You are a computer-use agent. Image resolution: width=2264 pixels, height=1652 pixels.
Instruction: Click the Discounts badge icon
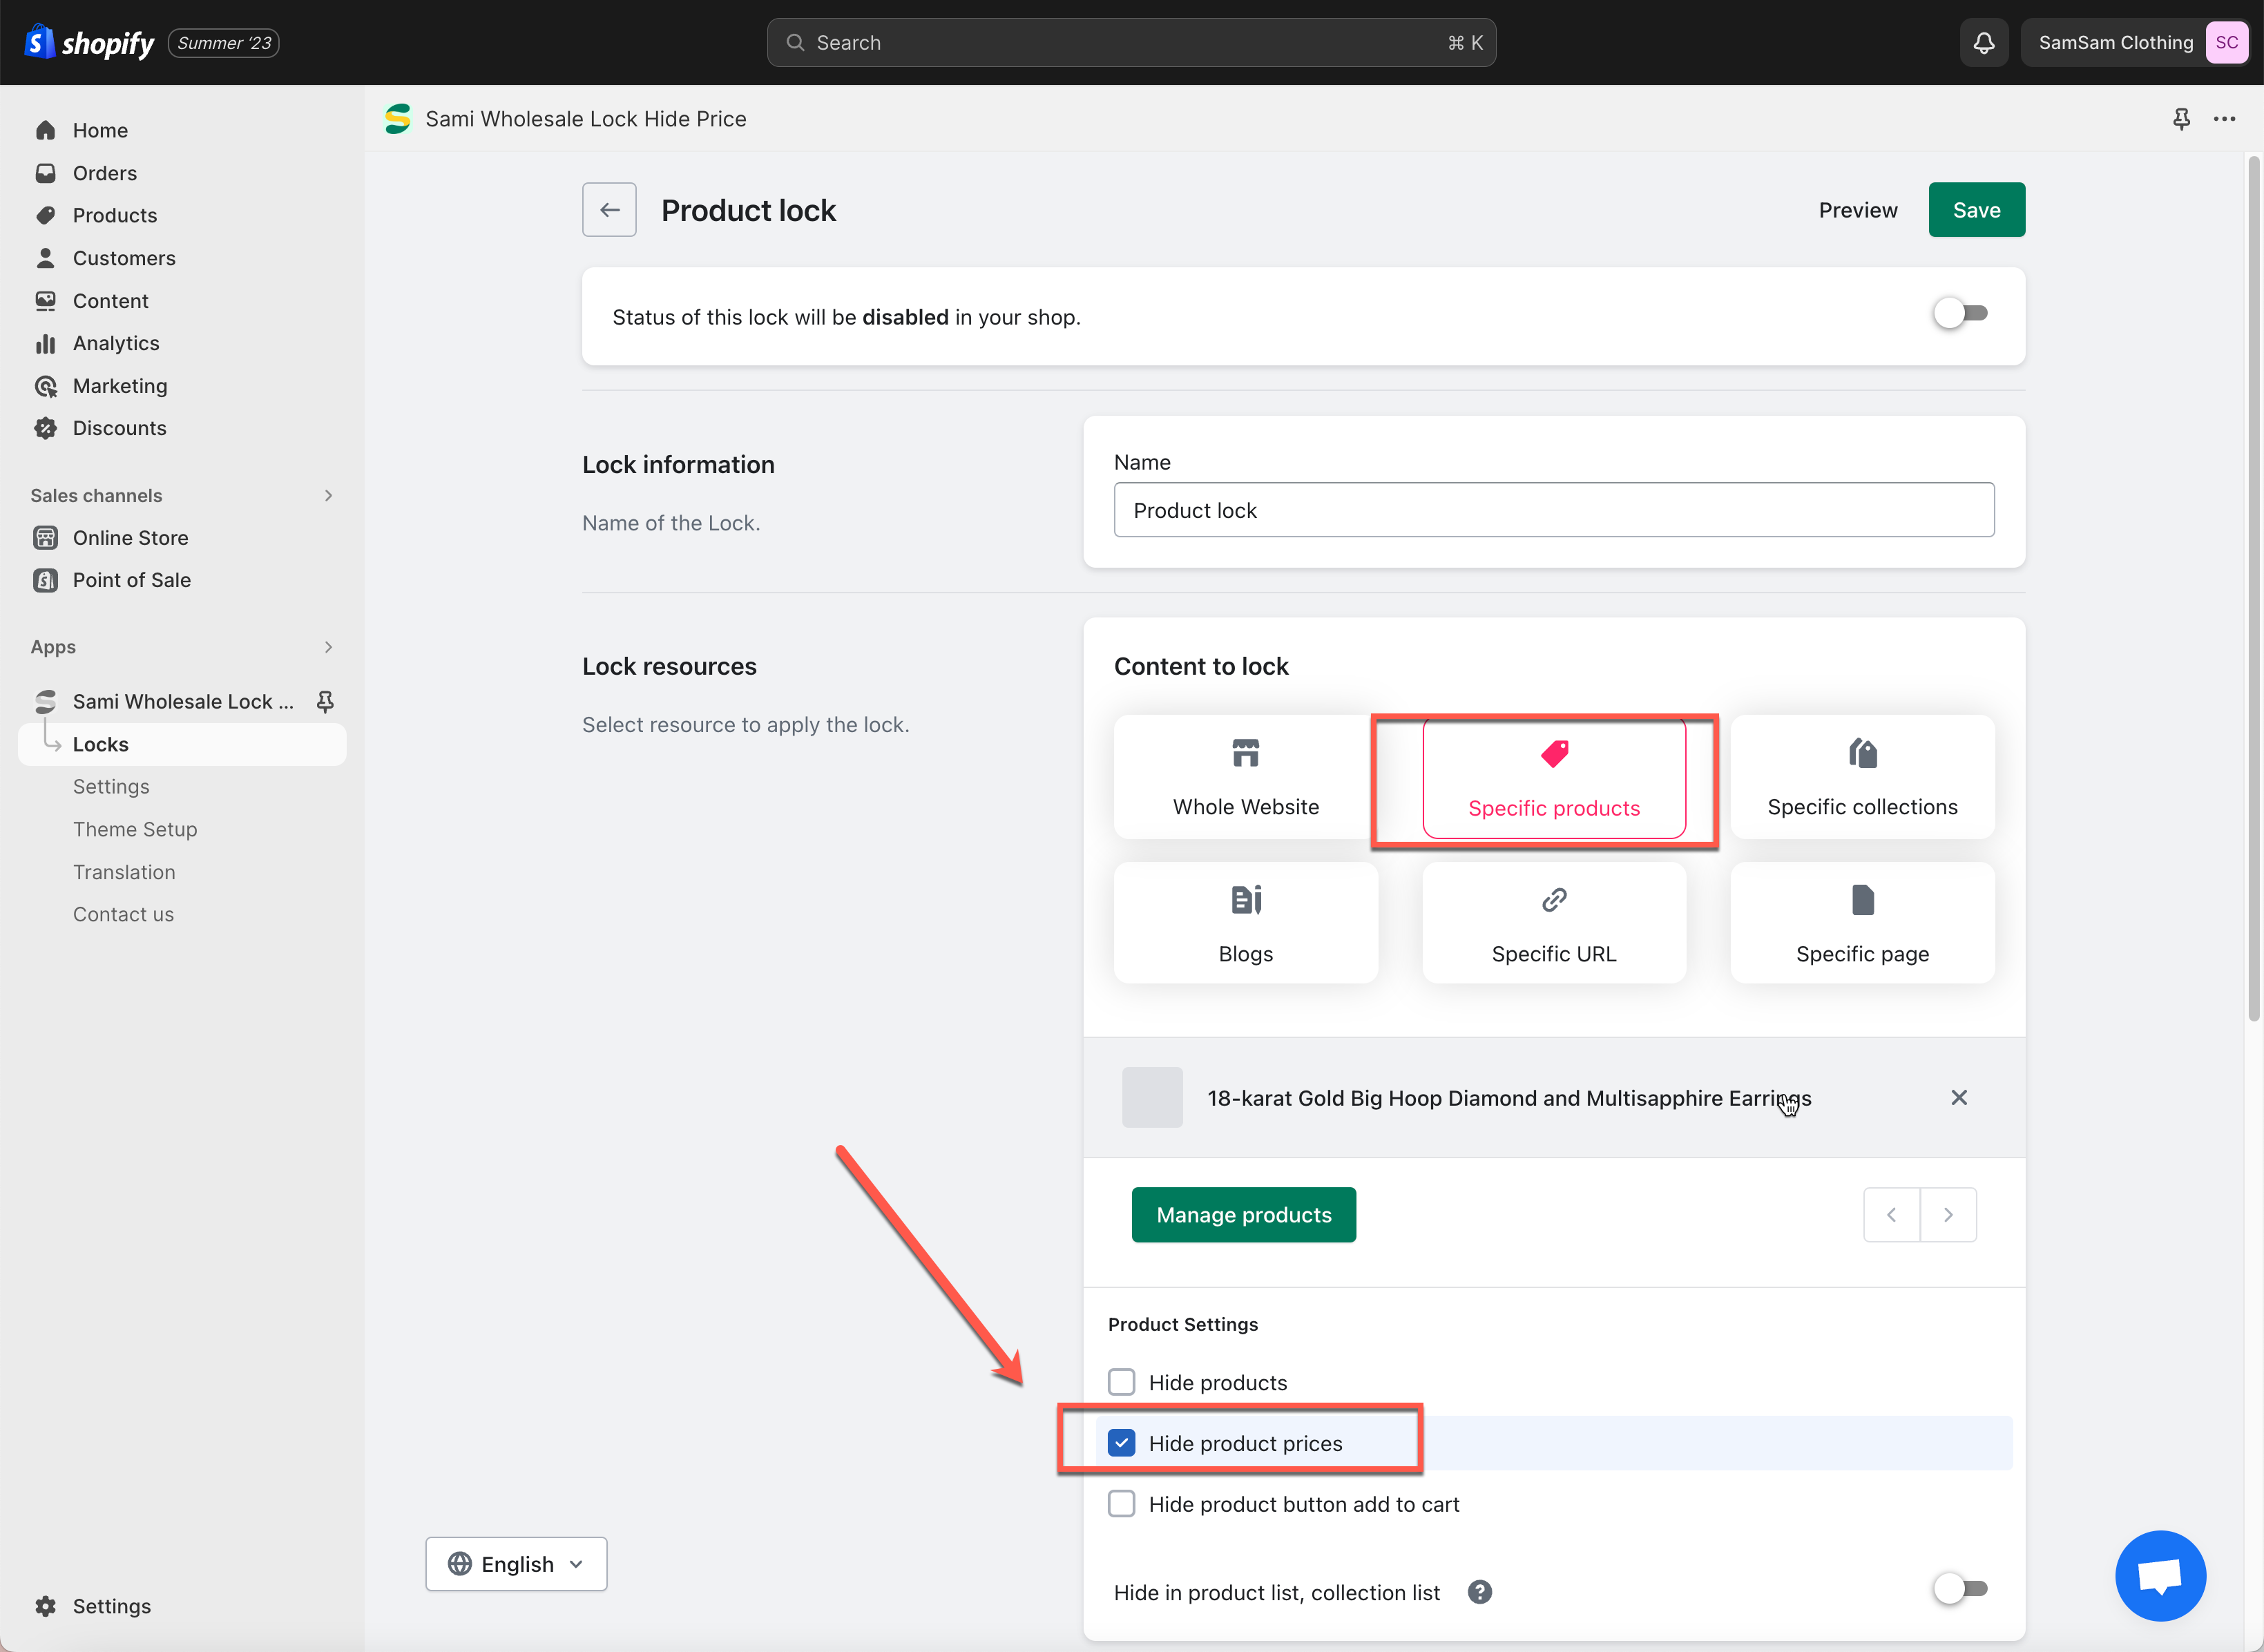pyautogui.click(x=46, y=428)
